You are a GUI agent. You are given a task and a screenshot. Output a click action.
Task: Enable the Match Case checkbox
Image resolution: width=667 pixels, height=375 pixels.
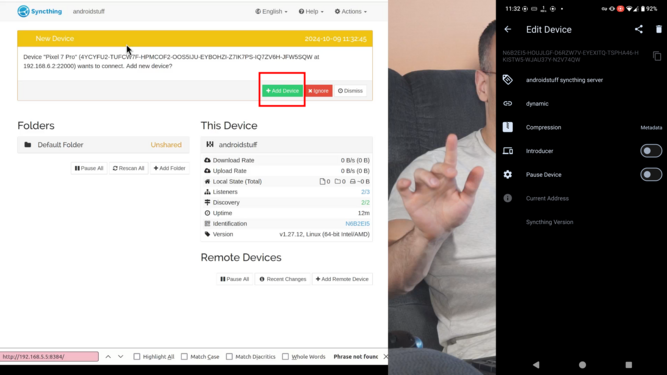(184, 356)
